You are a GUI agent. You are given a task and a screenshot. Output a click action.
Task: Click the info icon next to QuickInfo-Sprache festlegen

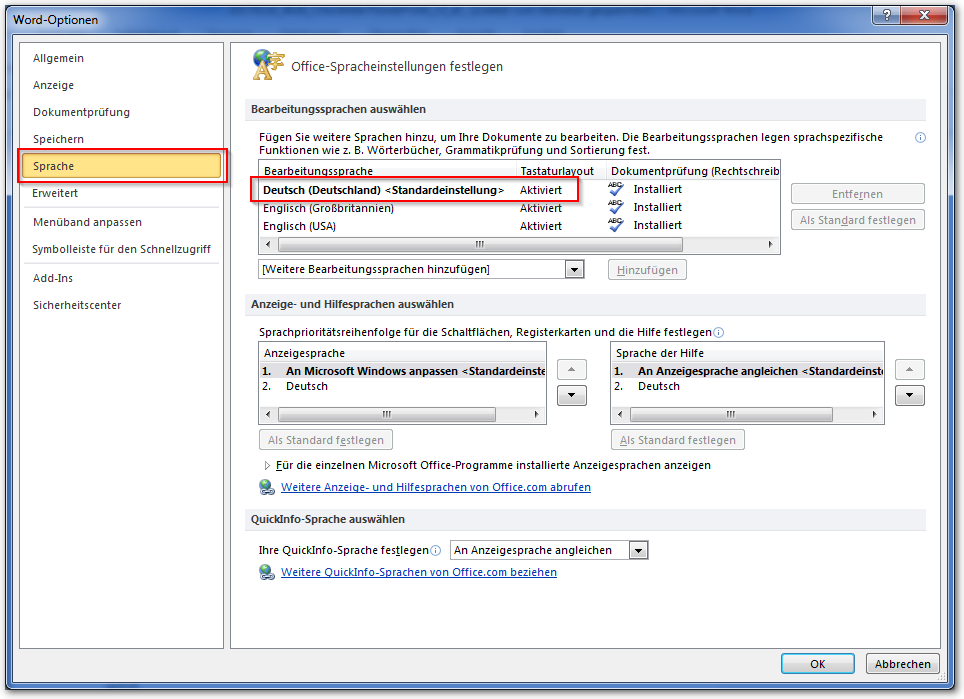pyautogui.click(x=435, y=550)
